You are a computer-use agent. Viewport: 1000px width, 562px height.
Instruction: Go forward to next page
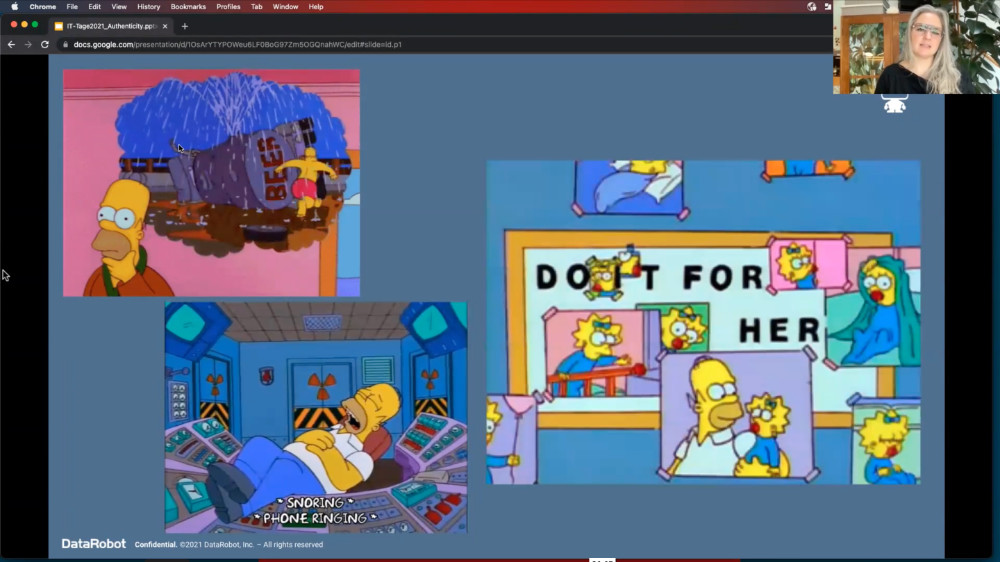click(28, 45)
